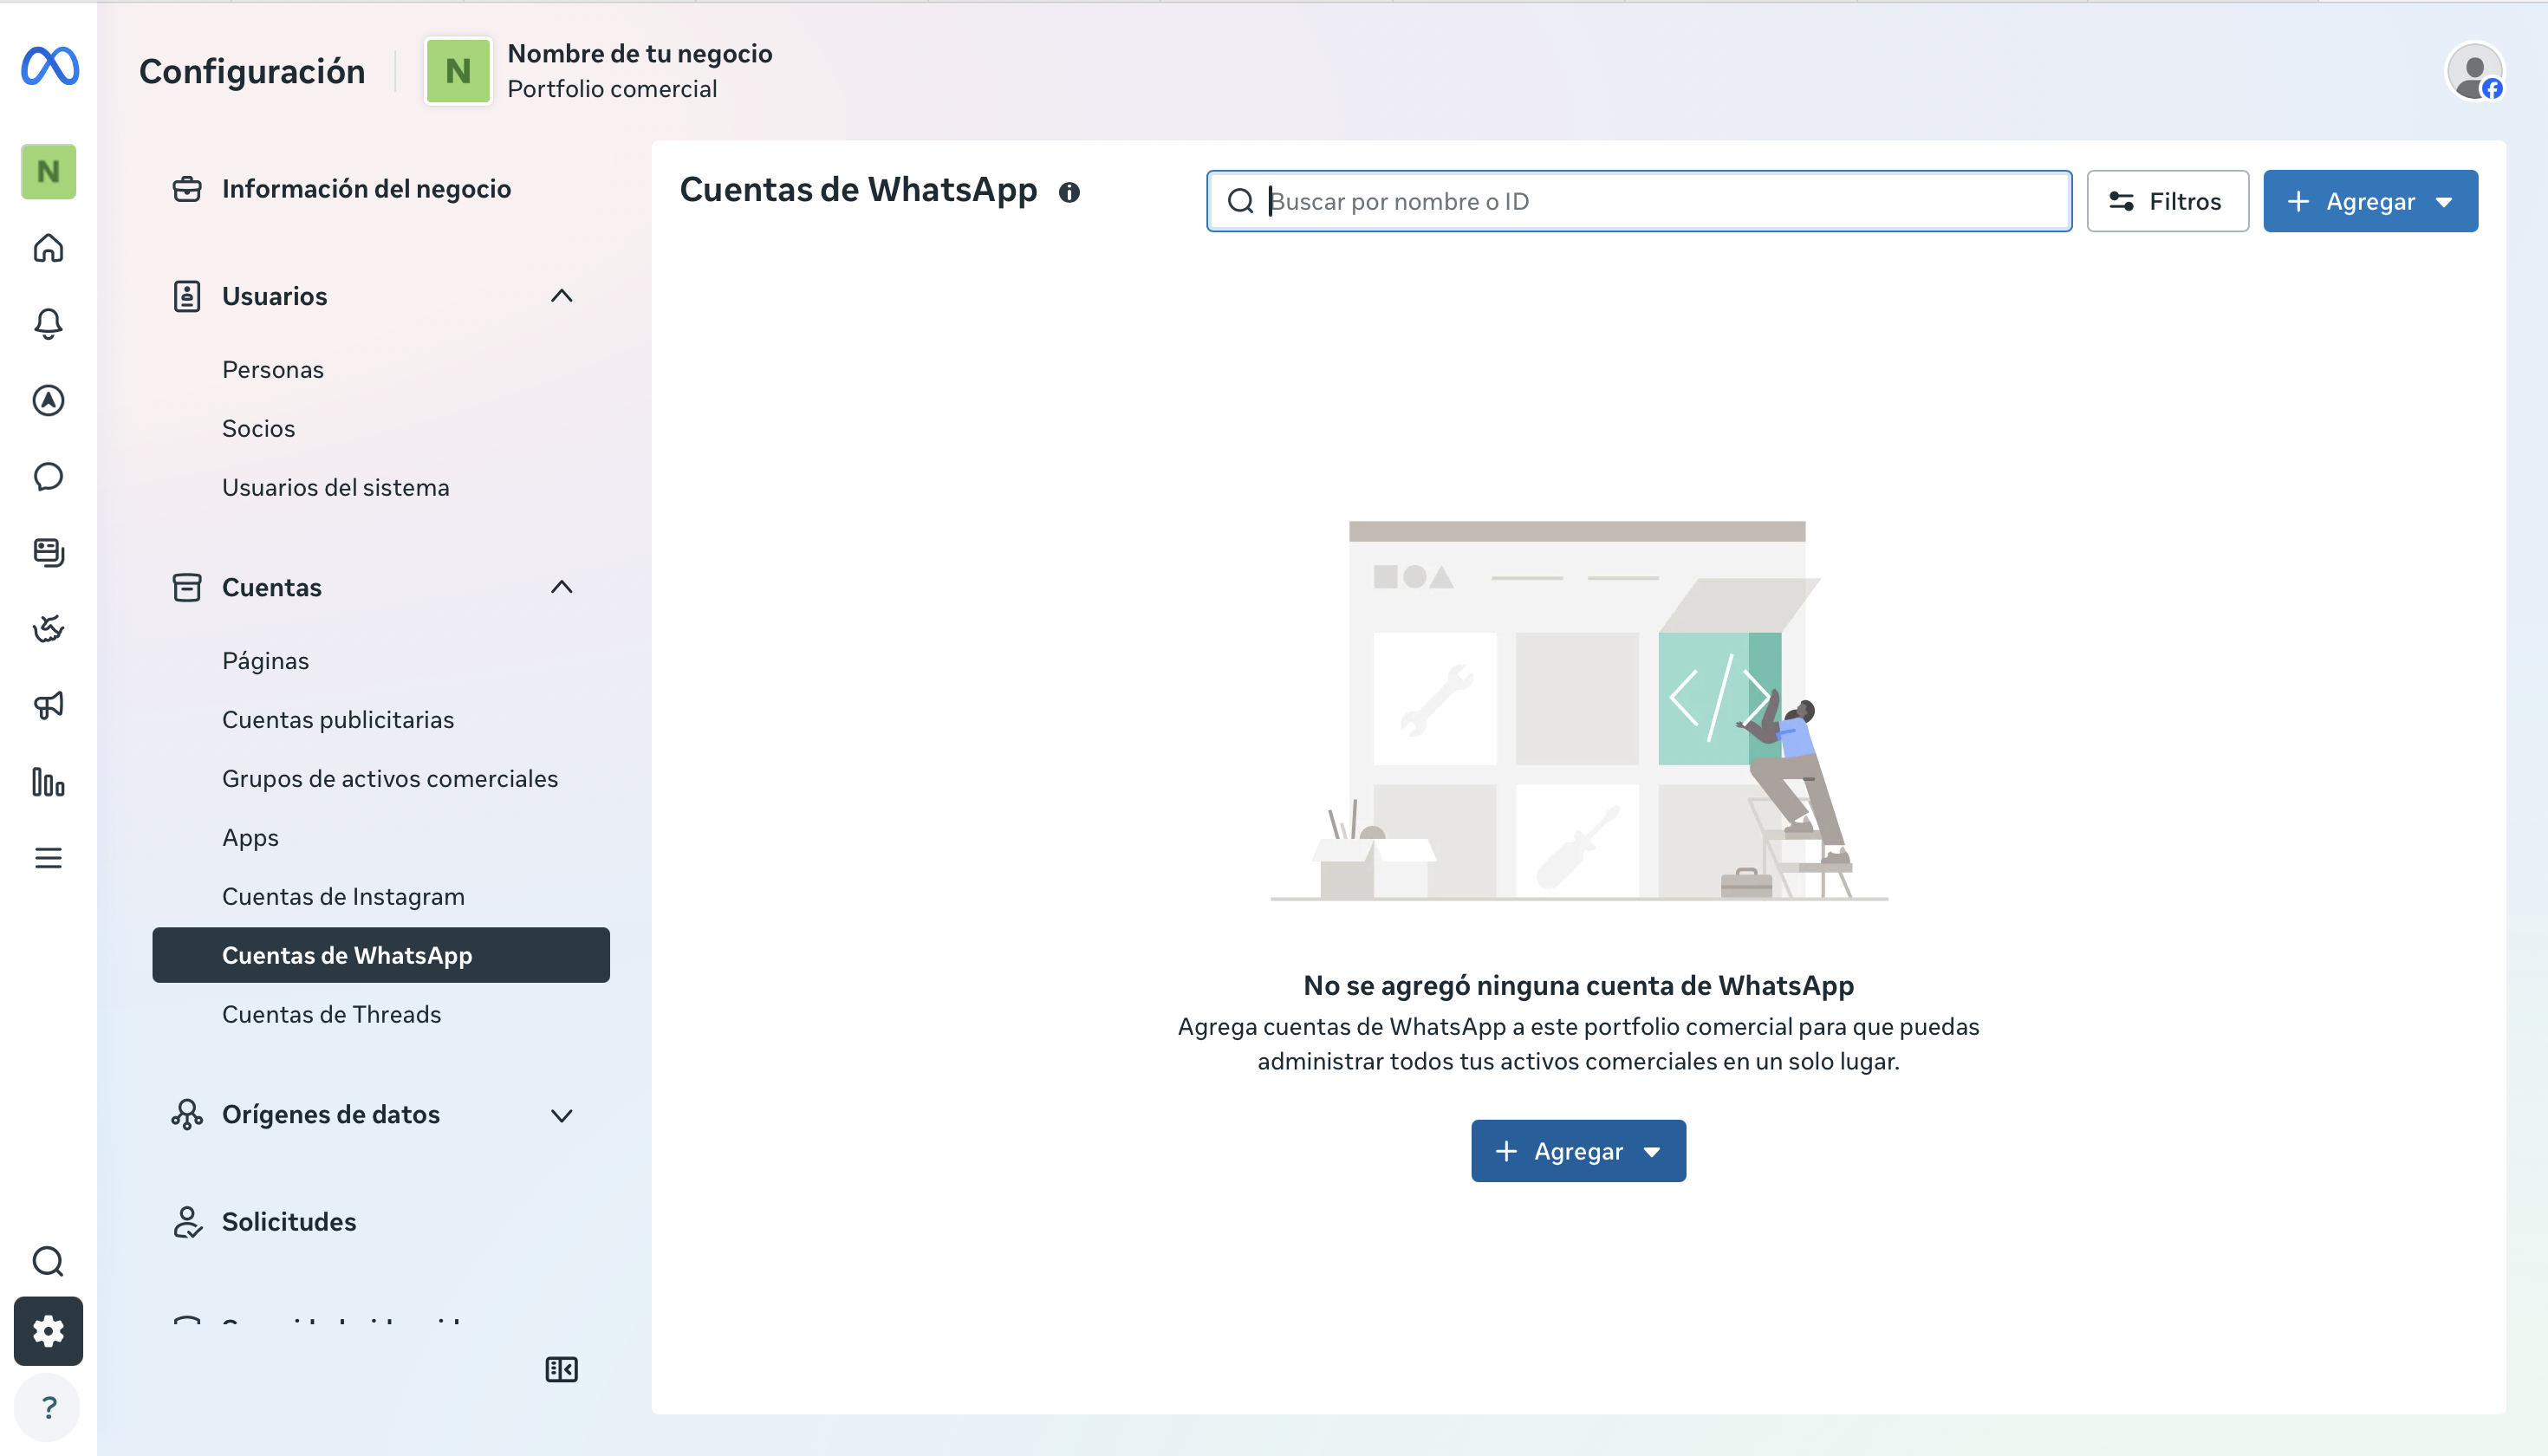Open the top Agregar dropdown button
The image size is (2548, 1456).
pyautogui.click(x=2370, y=201)
